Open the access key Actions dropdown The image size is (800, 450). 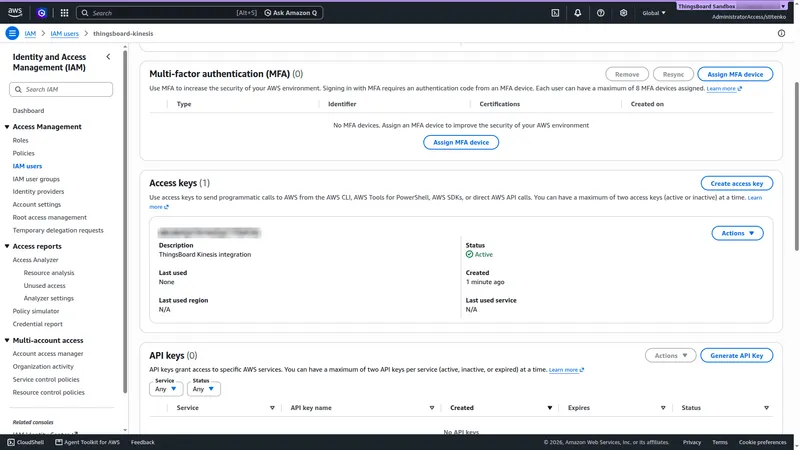(737, 233)
